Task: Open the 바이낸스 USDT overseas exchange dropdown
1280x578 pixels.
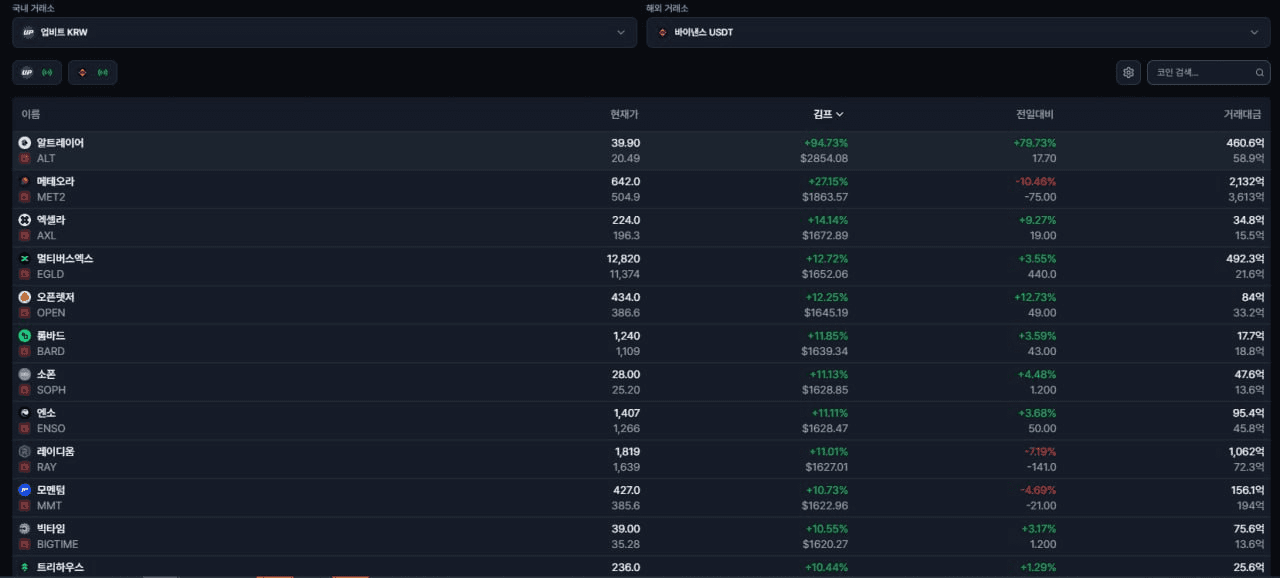Action: click(x=958, y=32)
